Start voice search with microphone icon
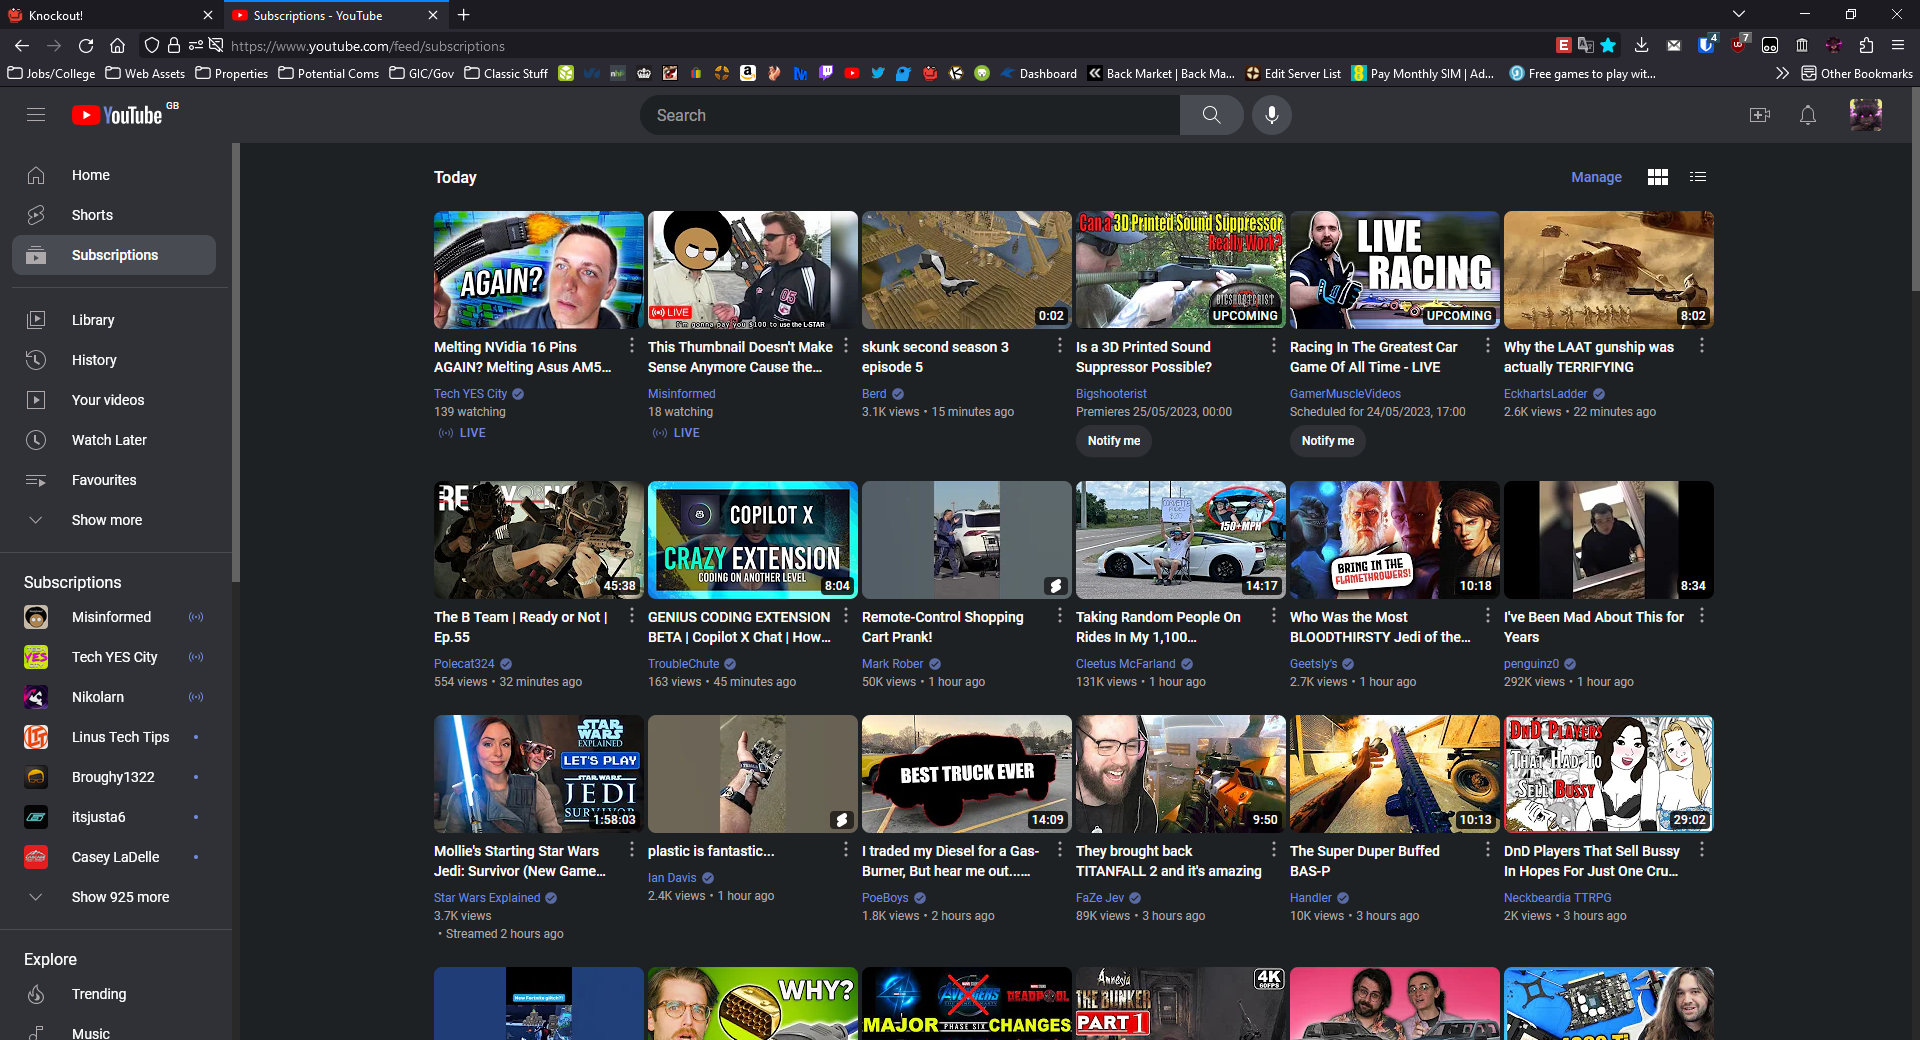 pyautogui.click(x=1272, y=115)
